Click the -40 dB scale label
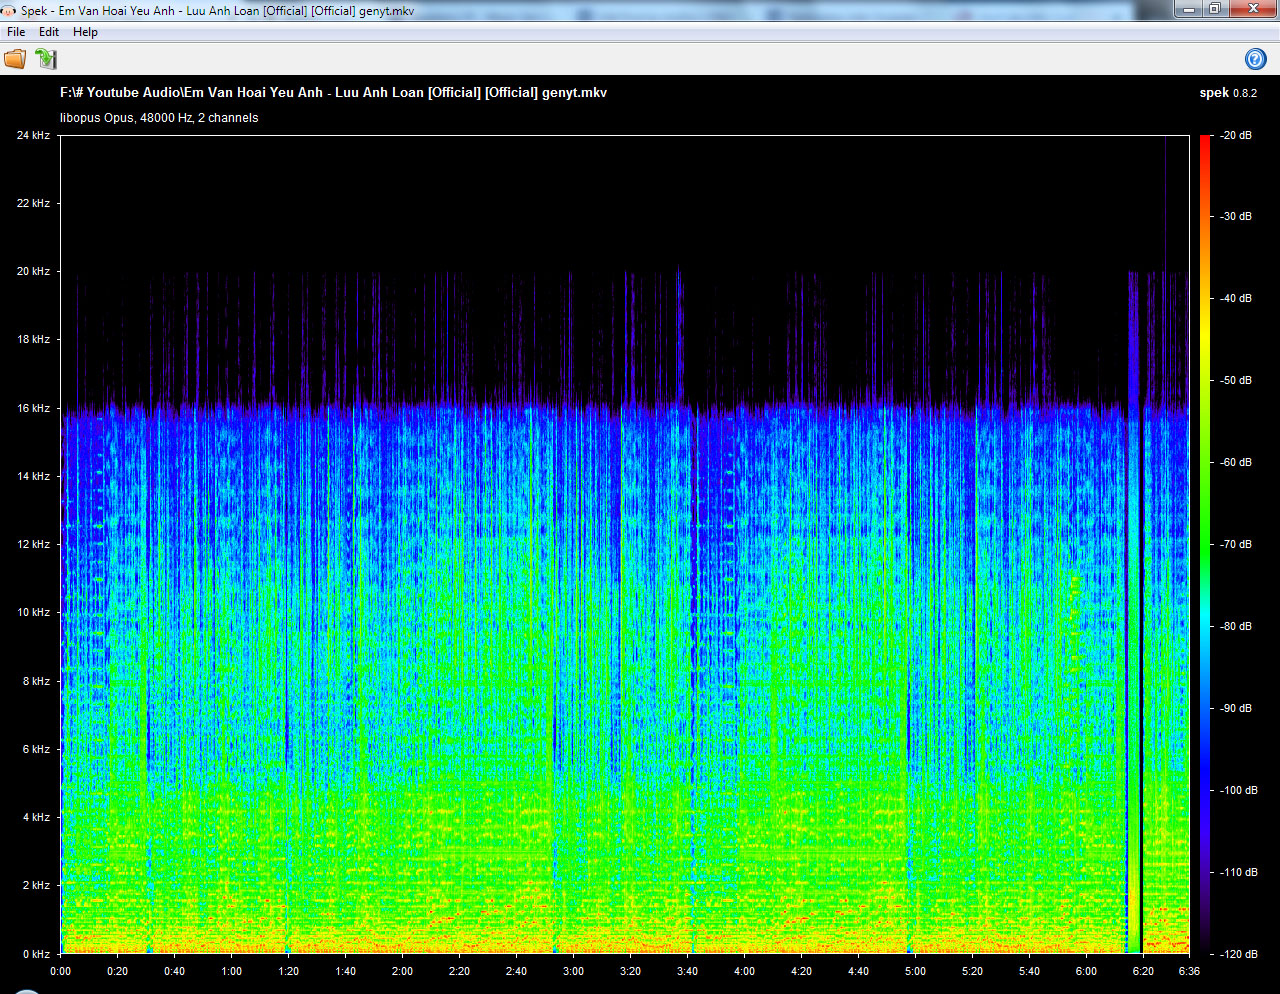Screen dimensions: 1280x994 pos(1236,298)
